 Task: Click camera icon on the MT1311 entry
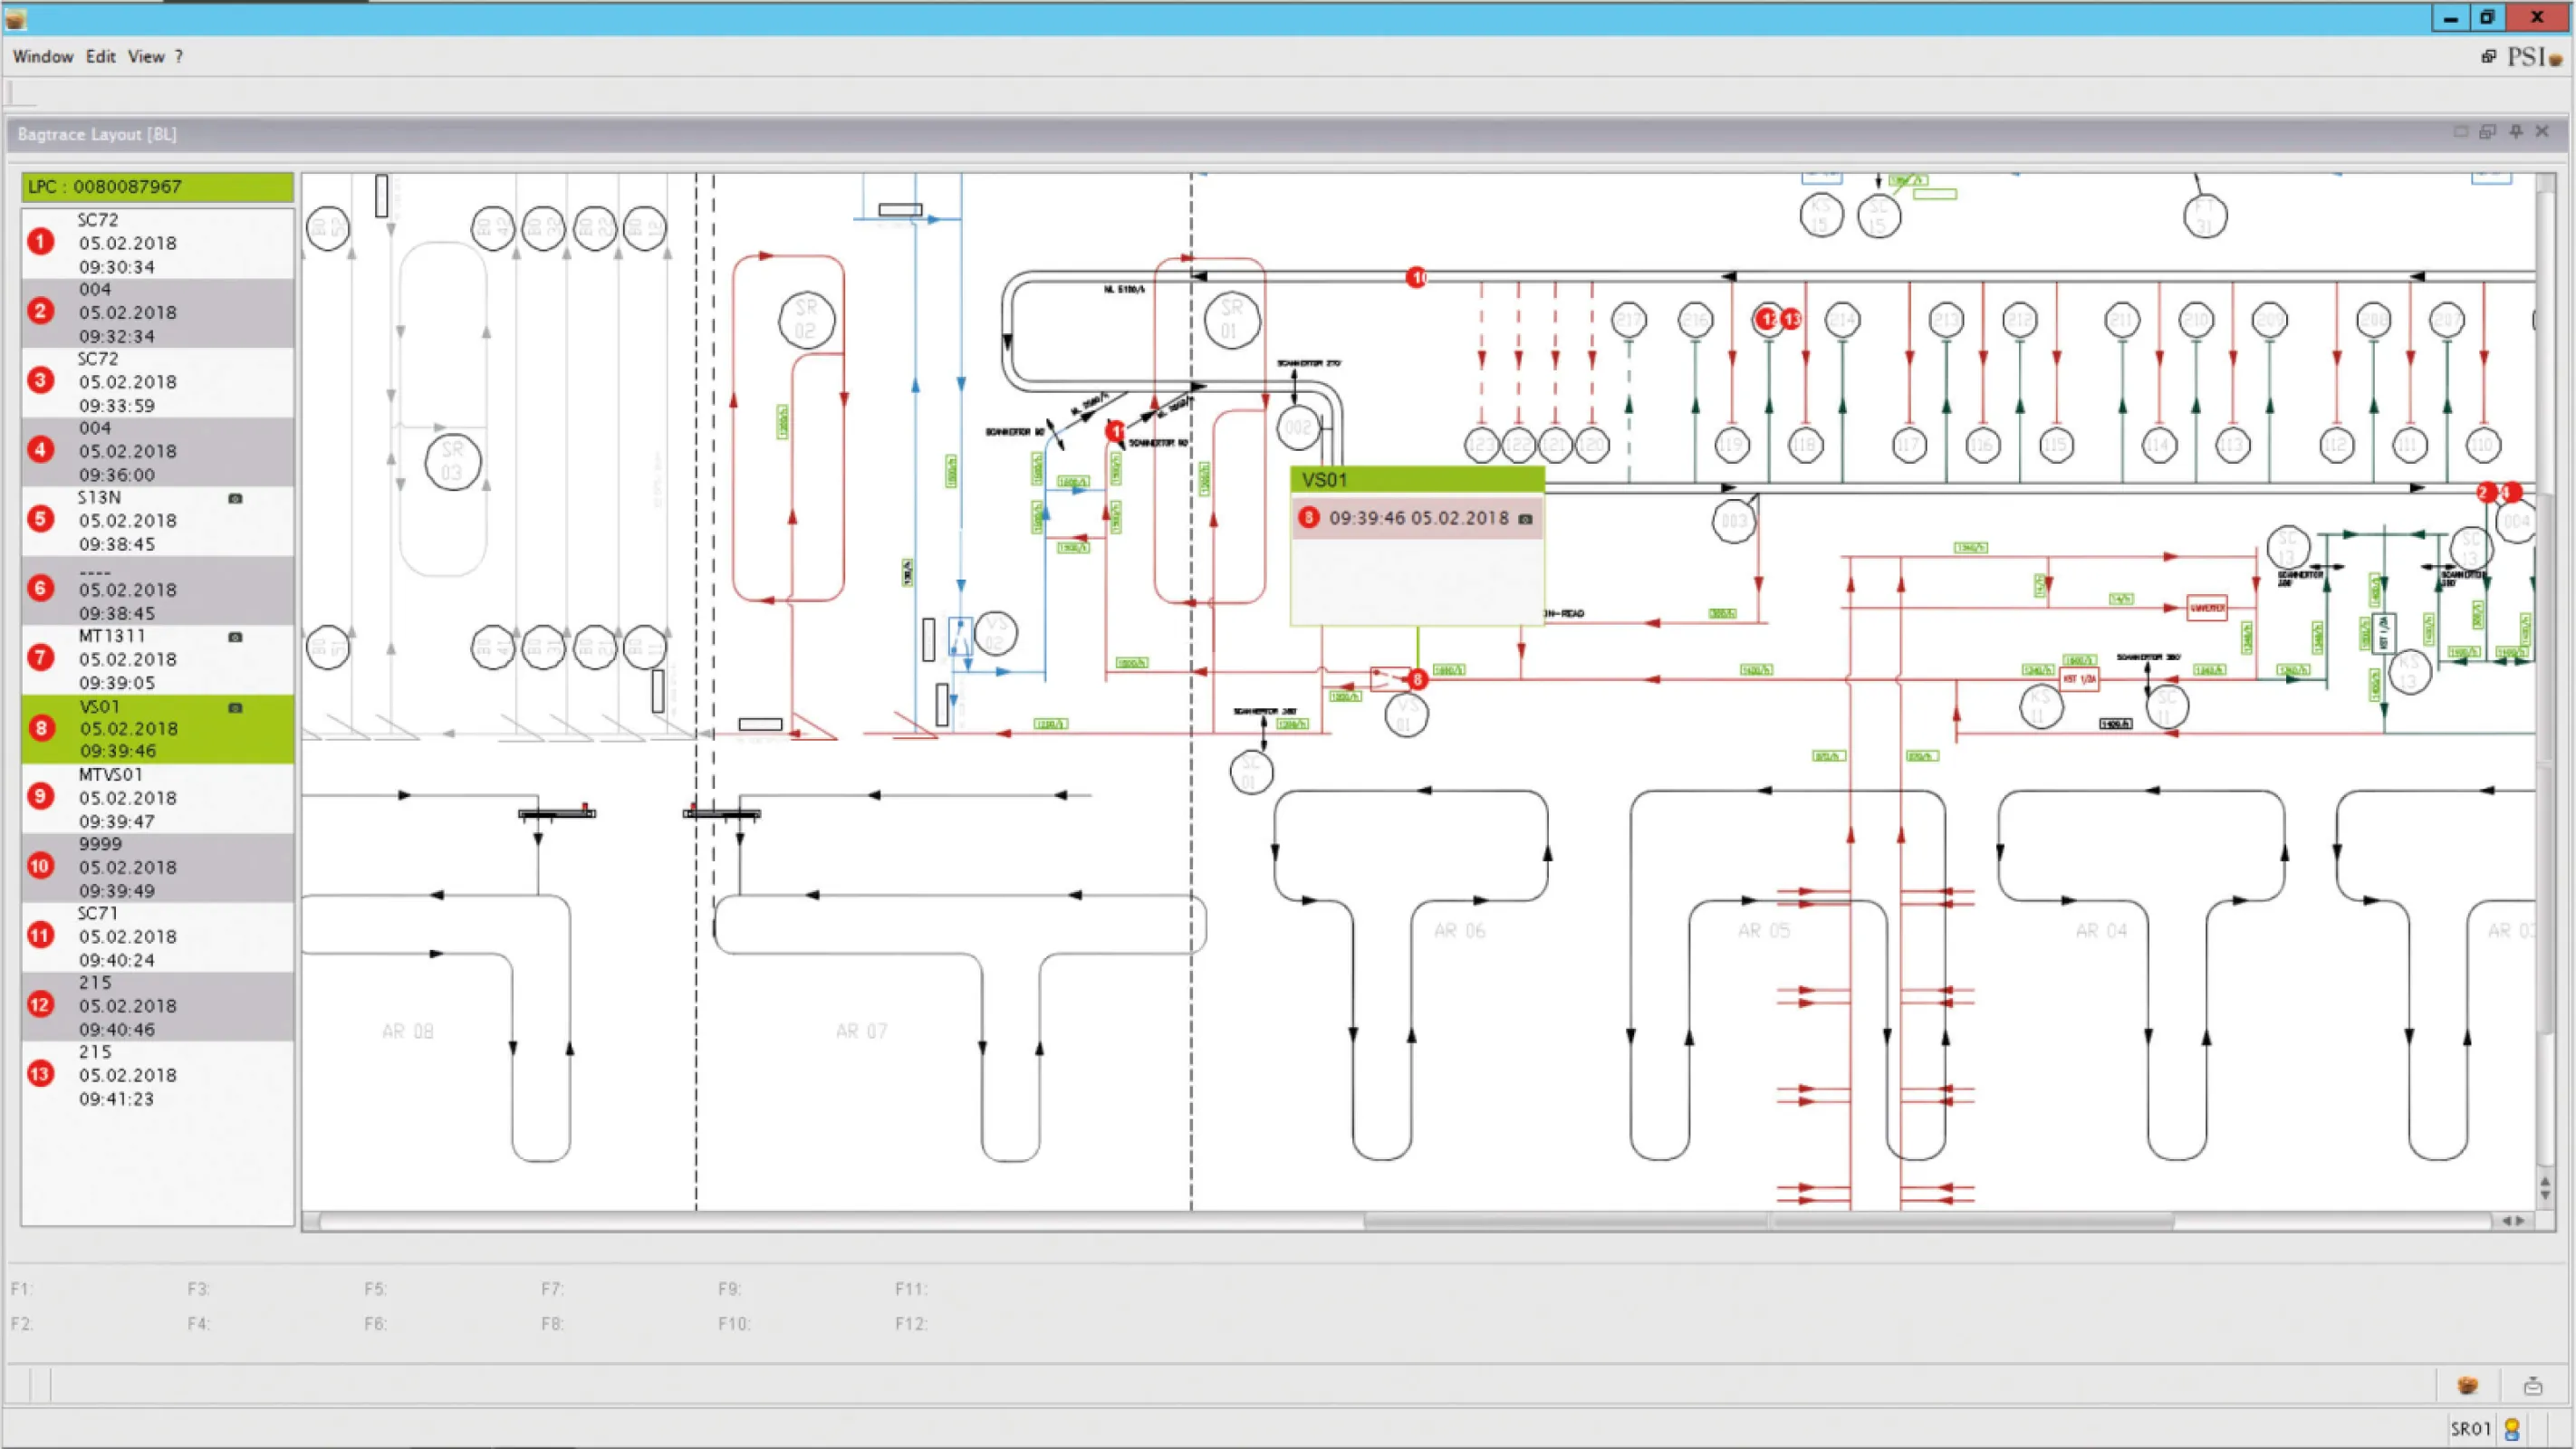pyautogui.click(x=235, y=637)
